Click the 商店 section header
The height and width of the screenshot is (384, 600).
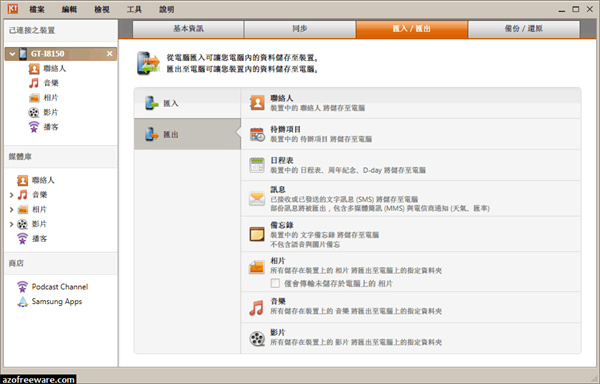16,263
